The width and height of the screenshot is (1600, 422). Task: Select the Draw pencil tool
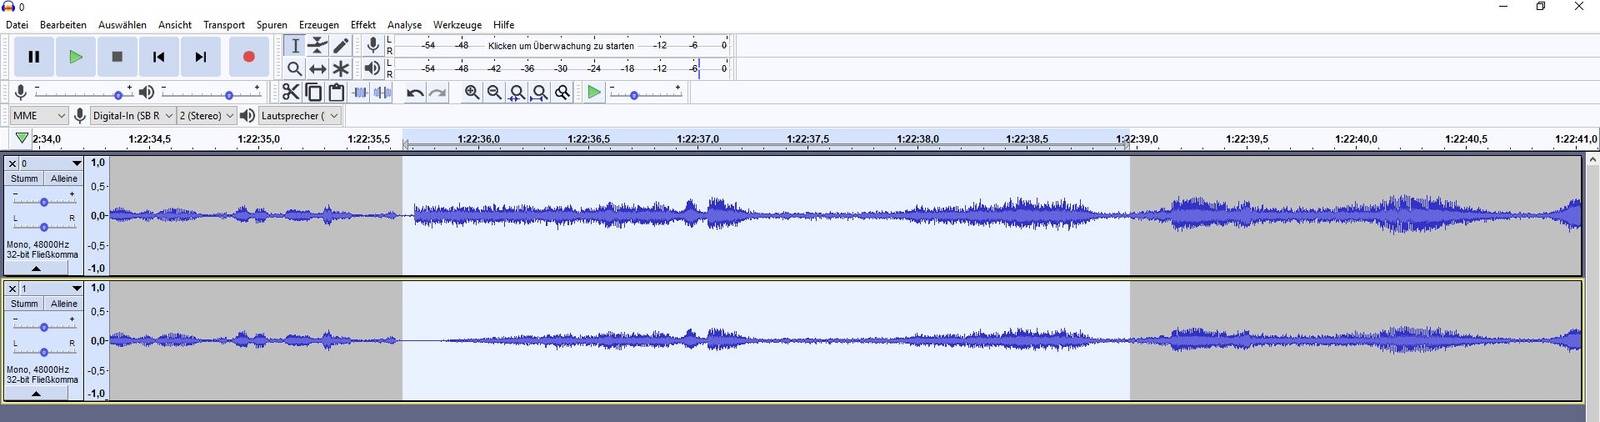341,45
